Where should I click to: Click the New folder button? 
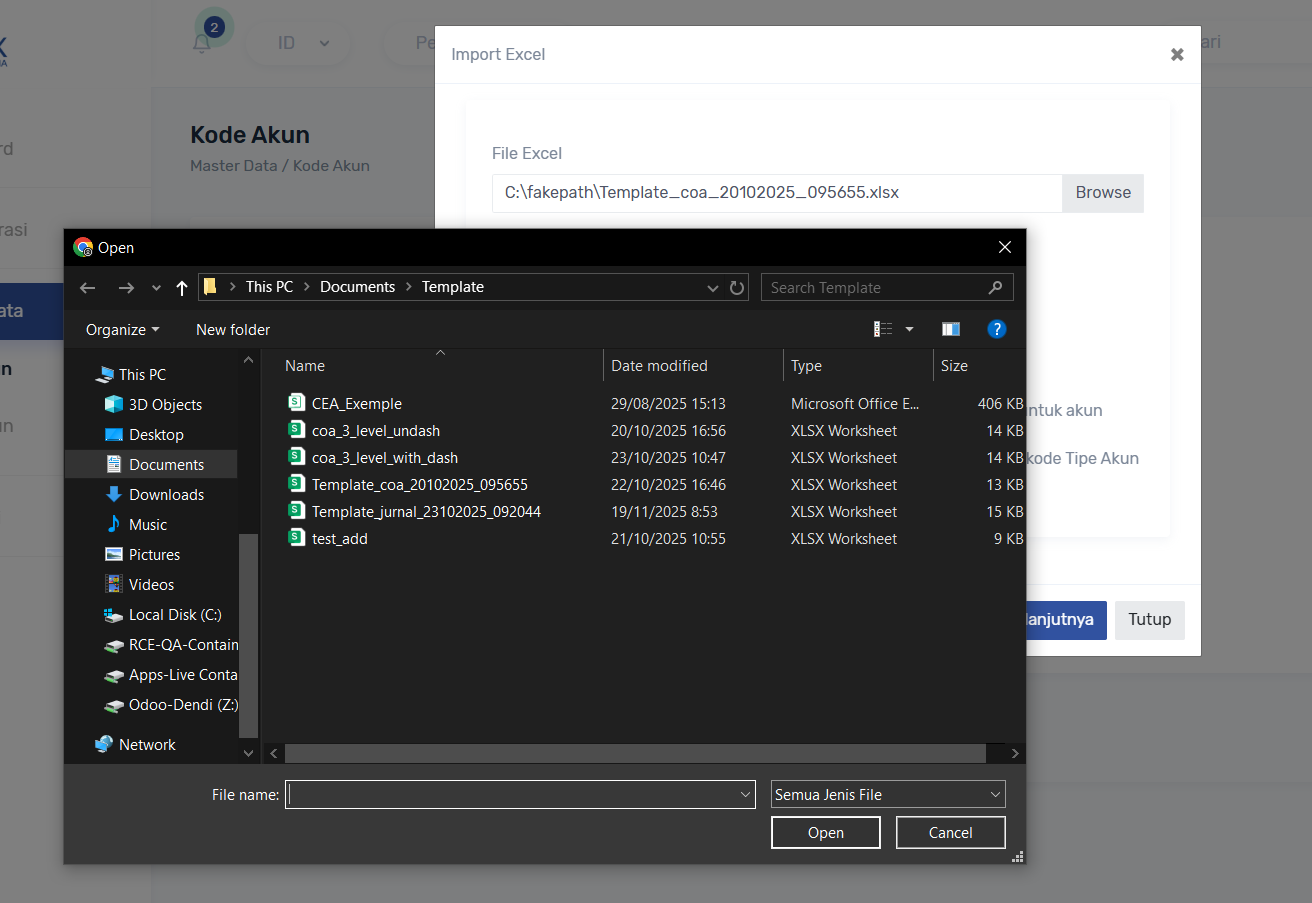(x=233, y=330)
